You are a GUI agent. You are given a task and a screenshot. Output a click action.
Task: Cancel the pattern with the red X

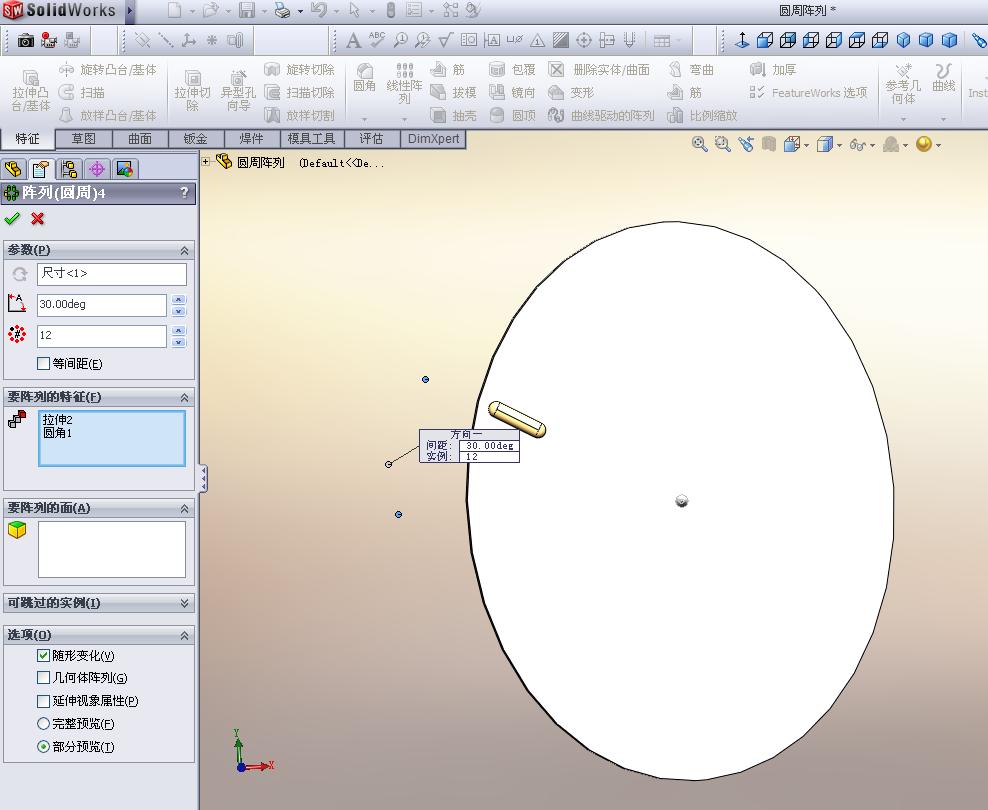click(x=38, y=219)
